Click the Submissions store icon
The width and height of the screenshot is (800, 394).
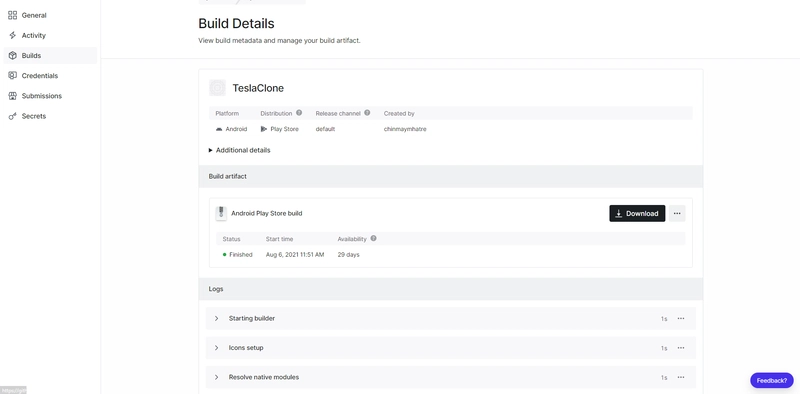coord(13,96)
